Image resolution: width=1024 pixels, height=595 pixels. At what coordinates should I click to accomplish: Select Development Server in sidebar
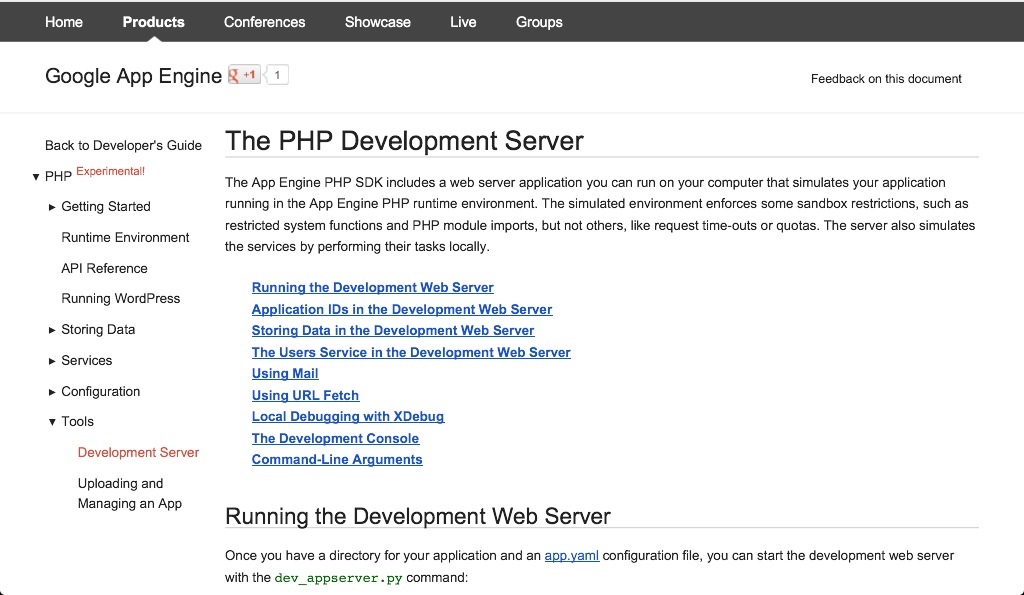138,453
